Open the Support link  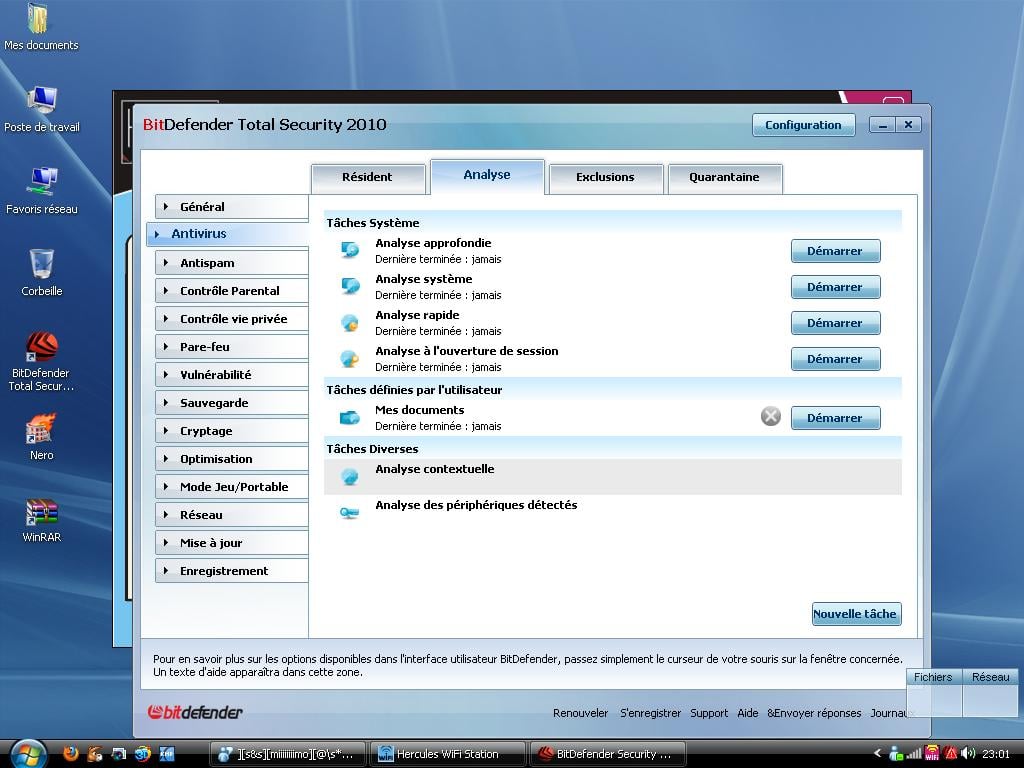pos(709,713)
